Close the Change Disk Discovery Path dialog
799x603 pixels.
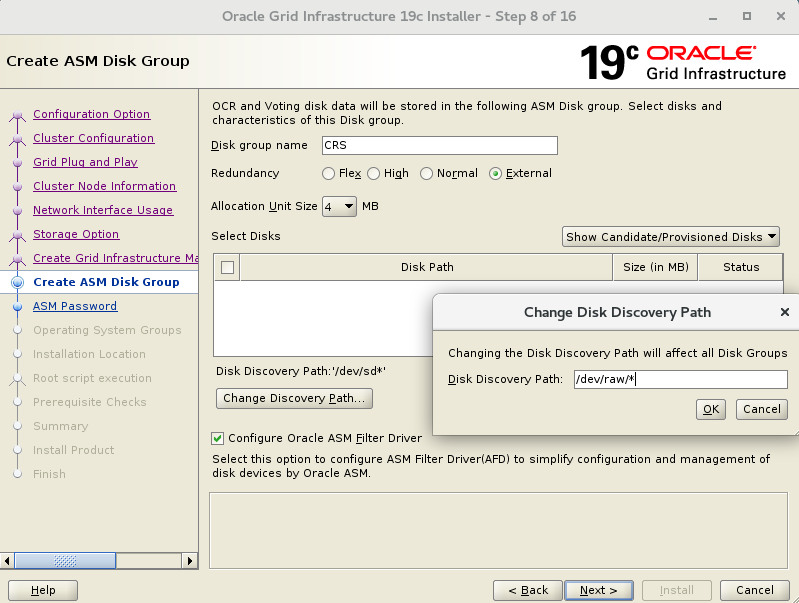(785, 312)
